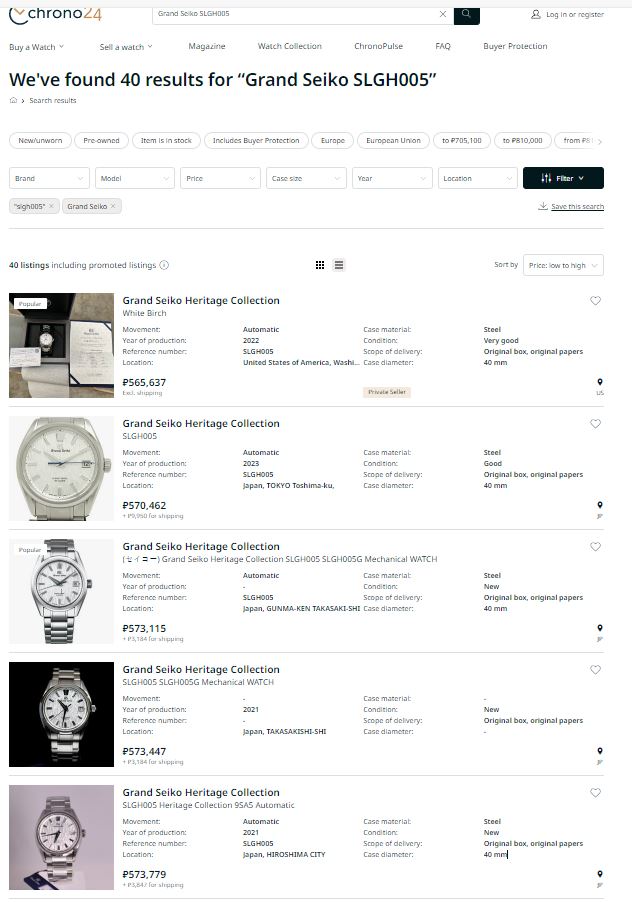Viewport: 632px width, 902px height.
Task: Open the Buy a Watch menu
Action: [36, 47]
